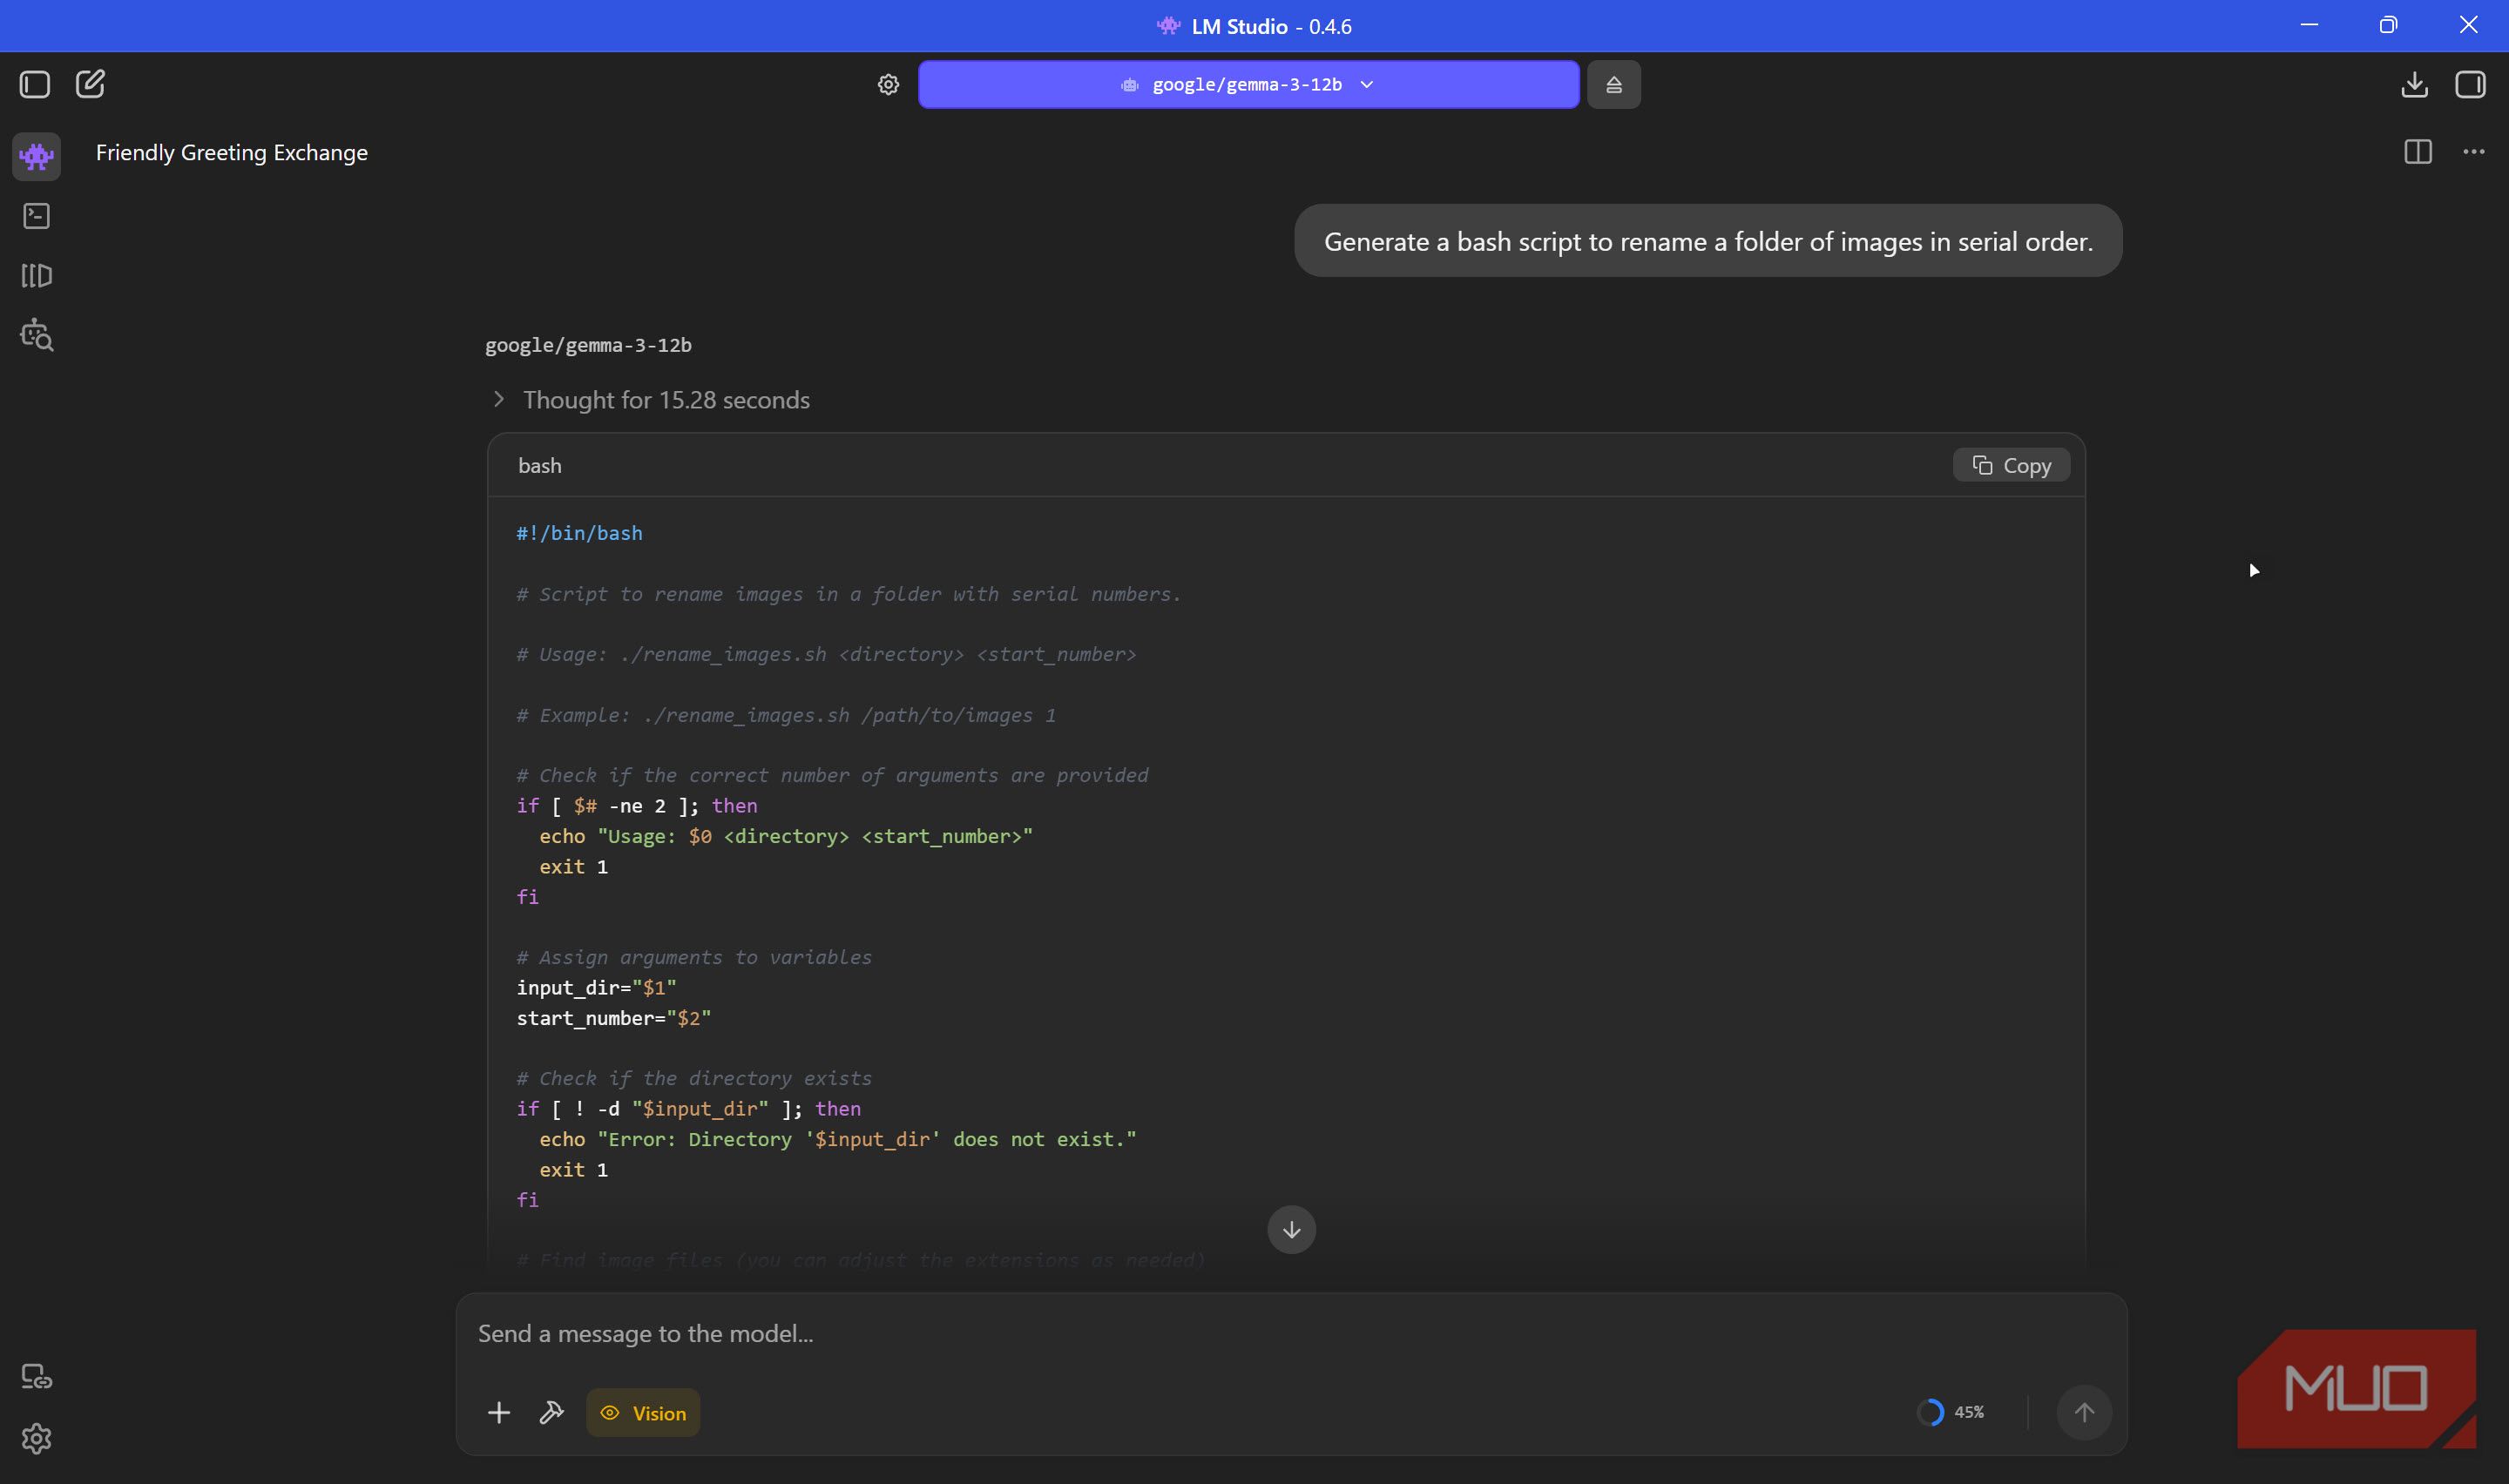Select the google/gemma-3-12b label above the response

pos(588,345)
